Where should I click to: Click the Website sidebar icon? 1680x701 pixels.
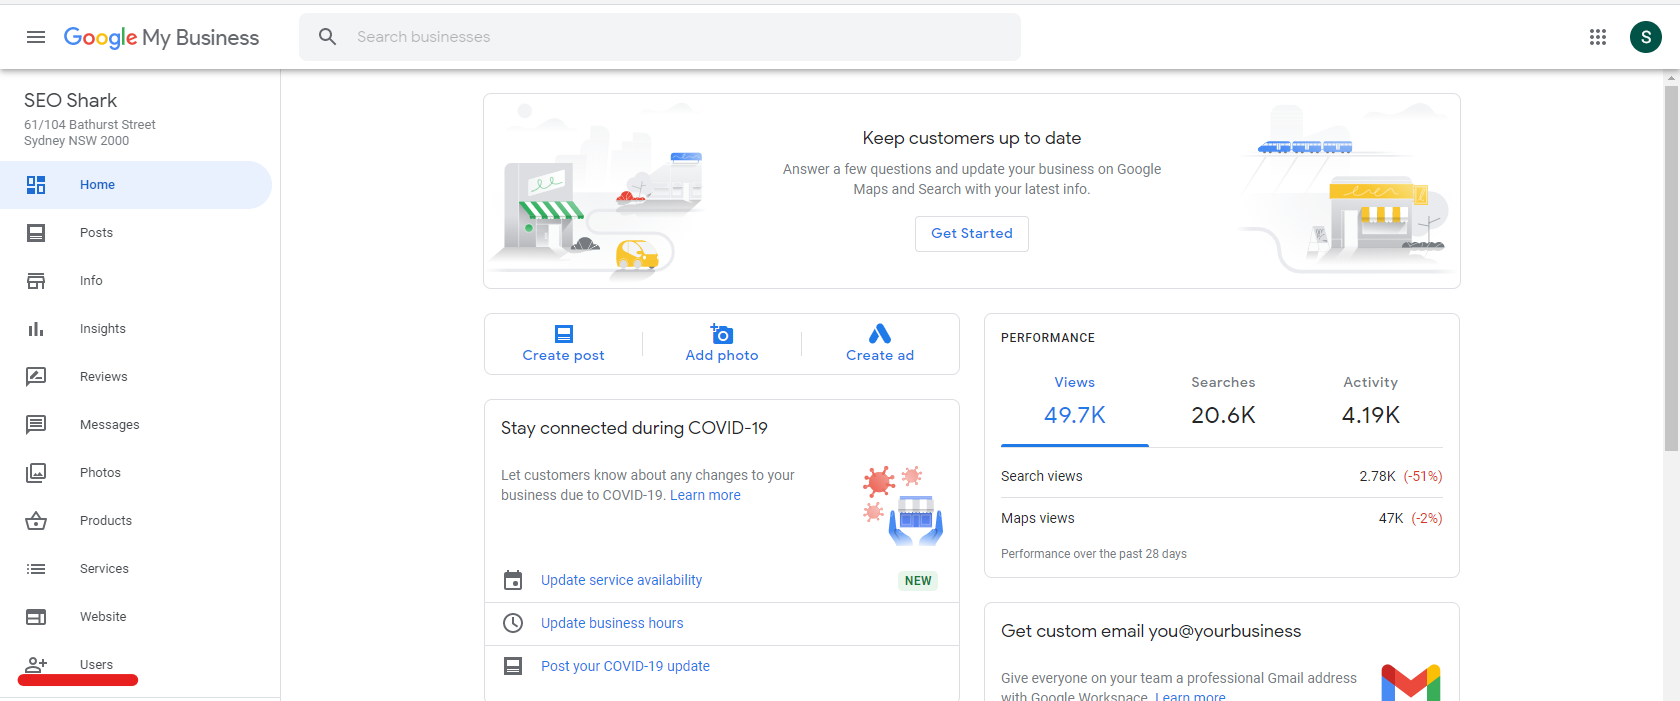[x=36, y=617]
